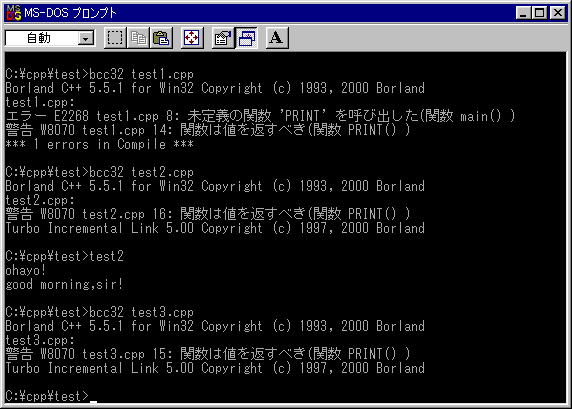Viewport: 572px width, 409px height.
Task: Open the Properties sheet icon
Action: [x=223, y=38]
